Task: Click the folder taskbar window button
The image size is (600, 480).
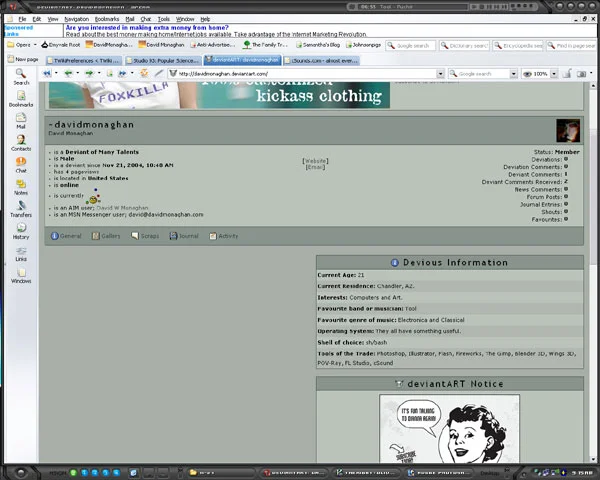Action: (x=222, y=472)
